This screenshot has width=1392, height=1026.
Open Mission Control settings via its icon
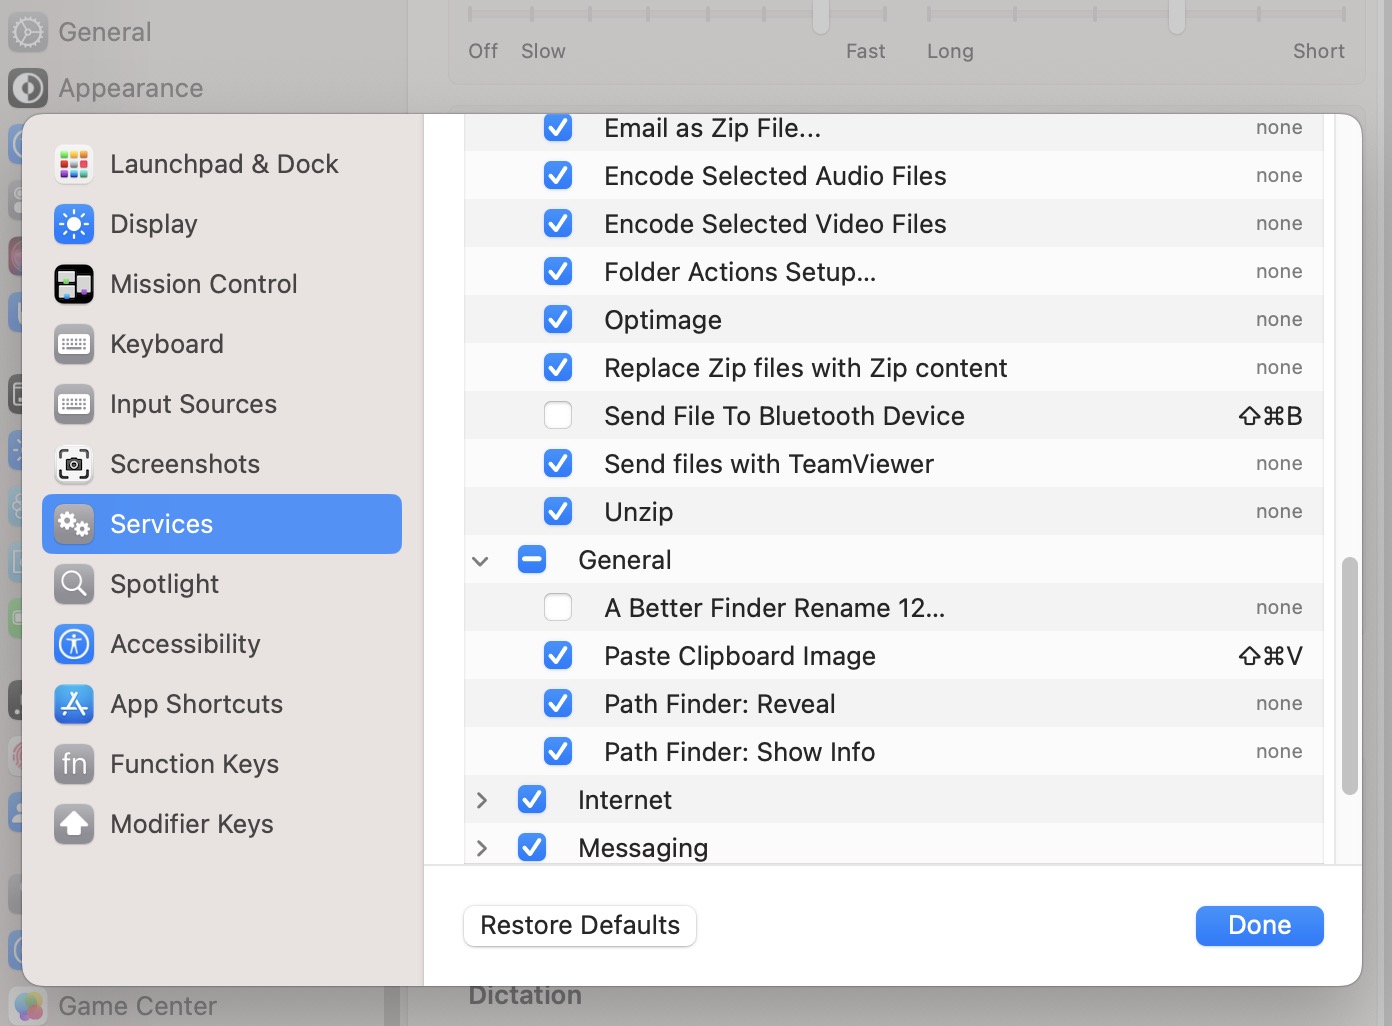pyautogui.click(x=73, y=284)
